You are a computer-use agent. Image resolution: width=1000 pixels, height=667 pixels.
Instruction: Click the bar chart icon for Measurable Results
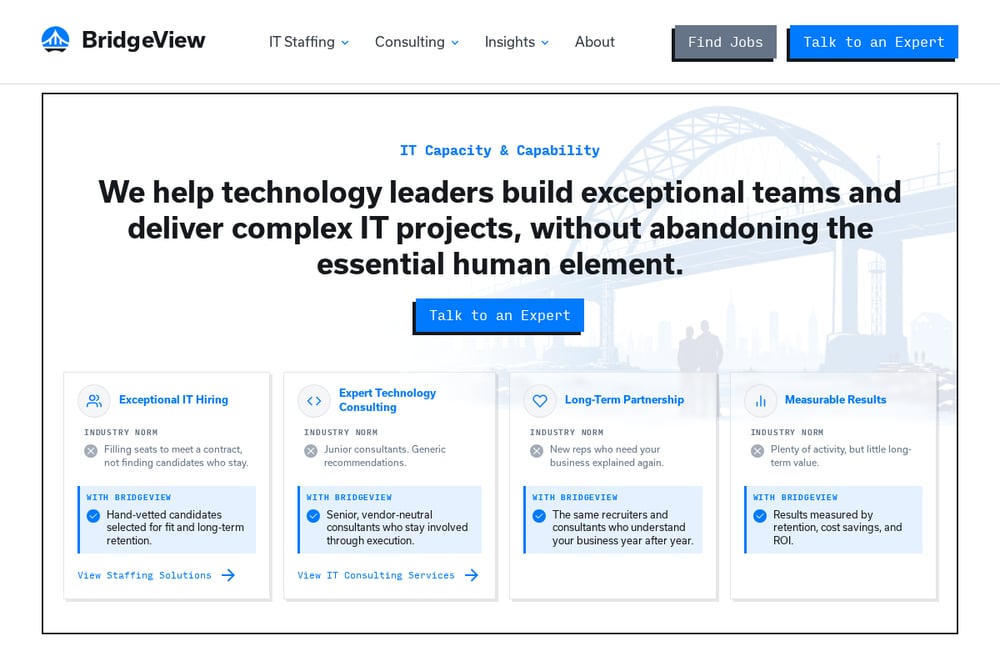[x=760, y=400]
